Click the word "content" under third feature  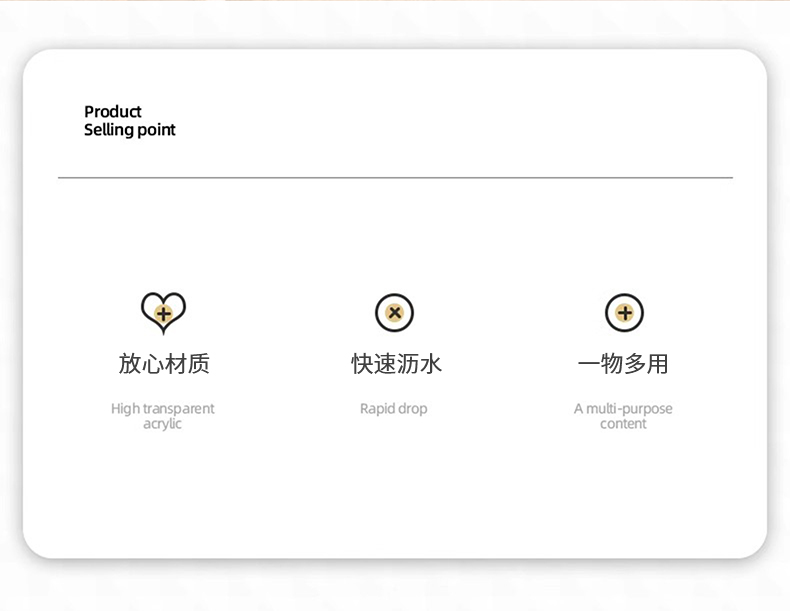coord(623,424)
